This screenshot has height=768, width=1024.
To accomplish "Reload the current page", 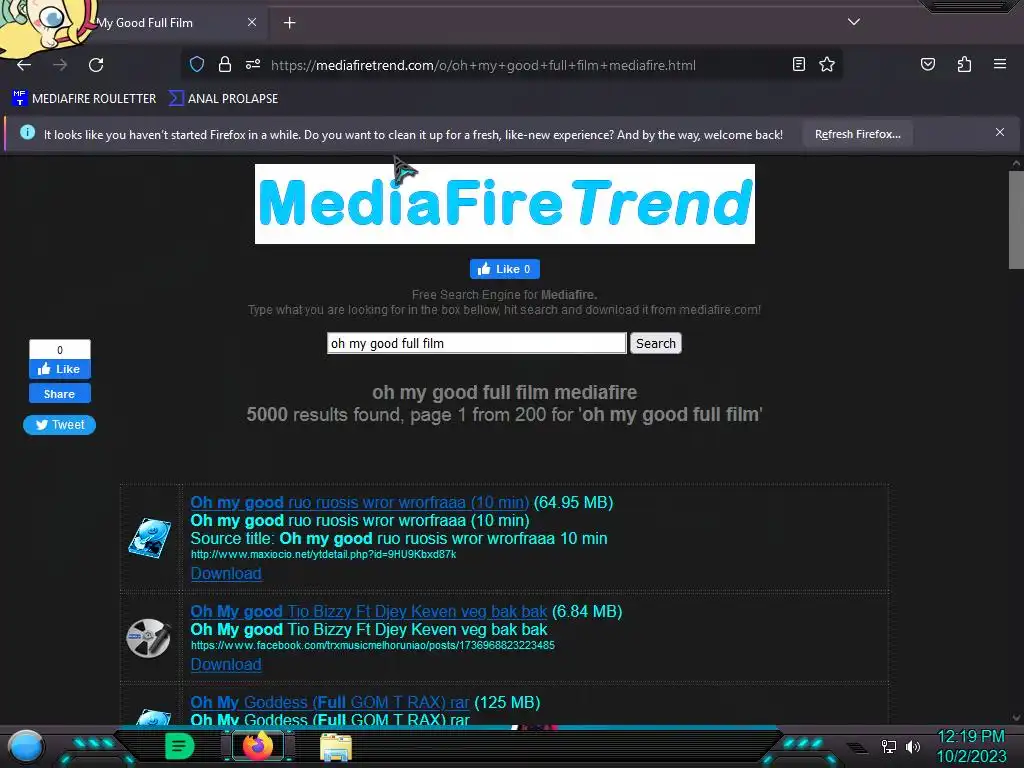I will (96, 65).
